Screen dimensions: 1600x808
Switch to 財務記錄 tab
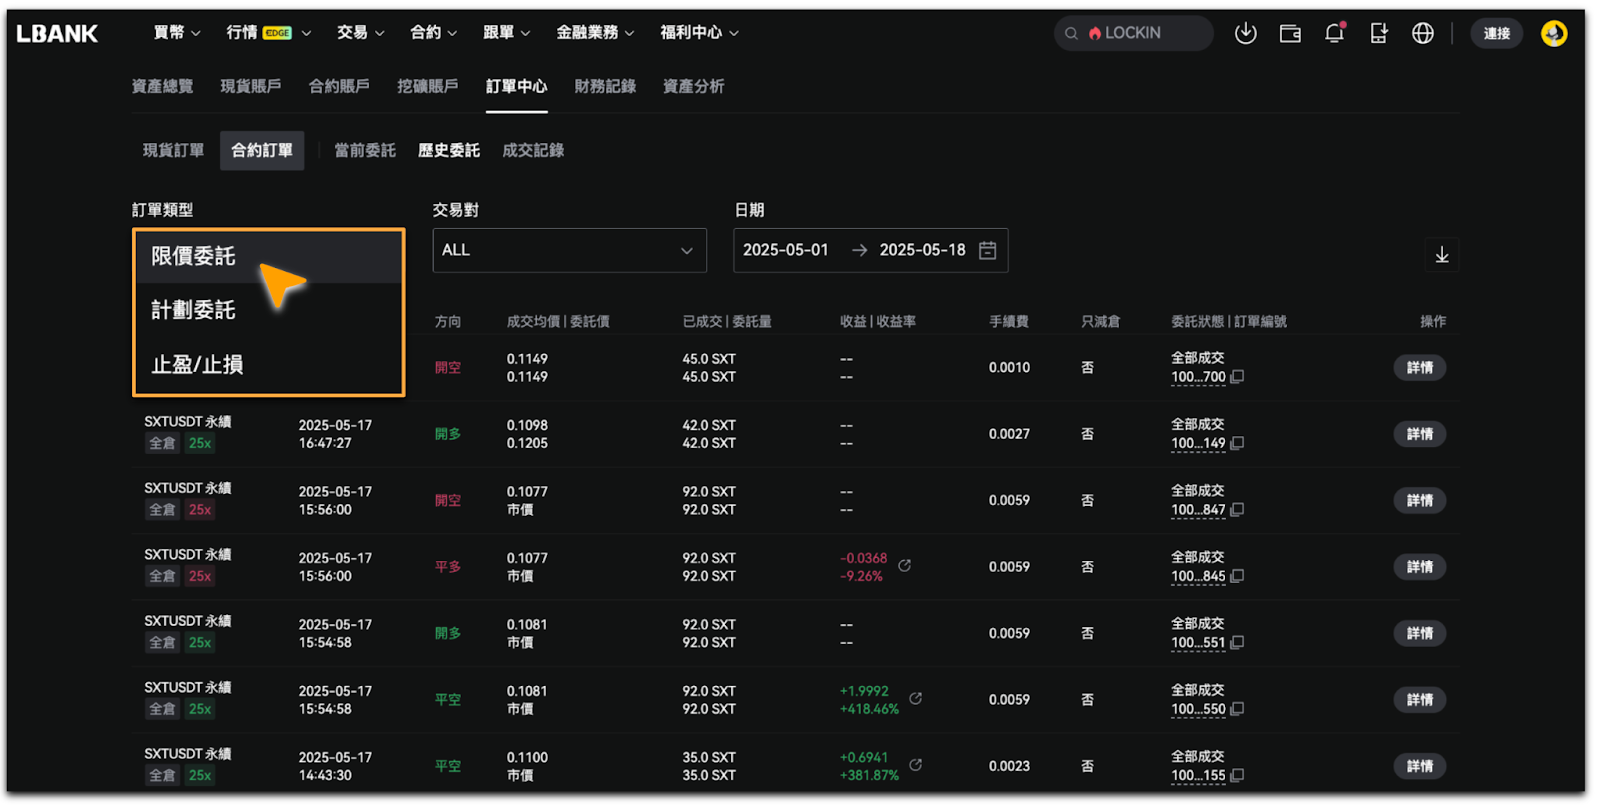(605, 87)
